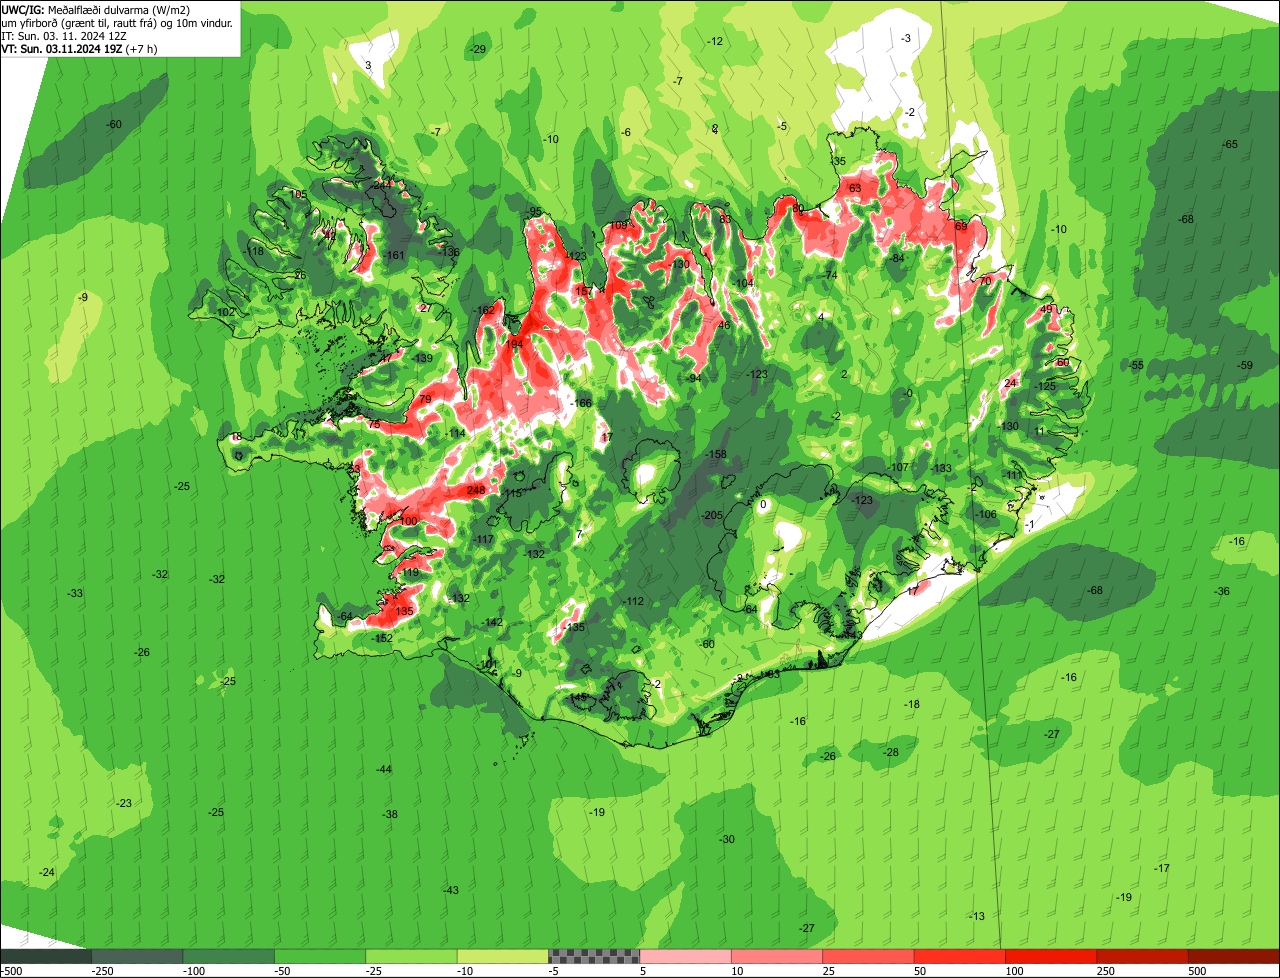
Task: Select the darkest red legend swatch right of 500
Action: [1234, 956]
